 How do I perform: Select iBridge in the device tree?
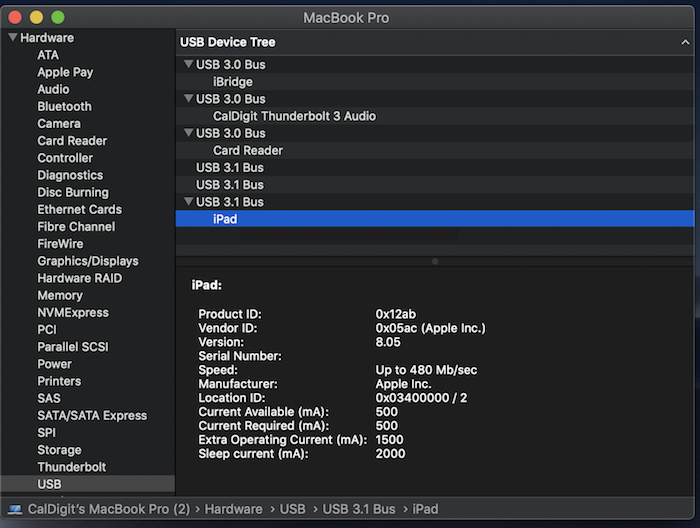(232, 82)
